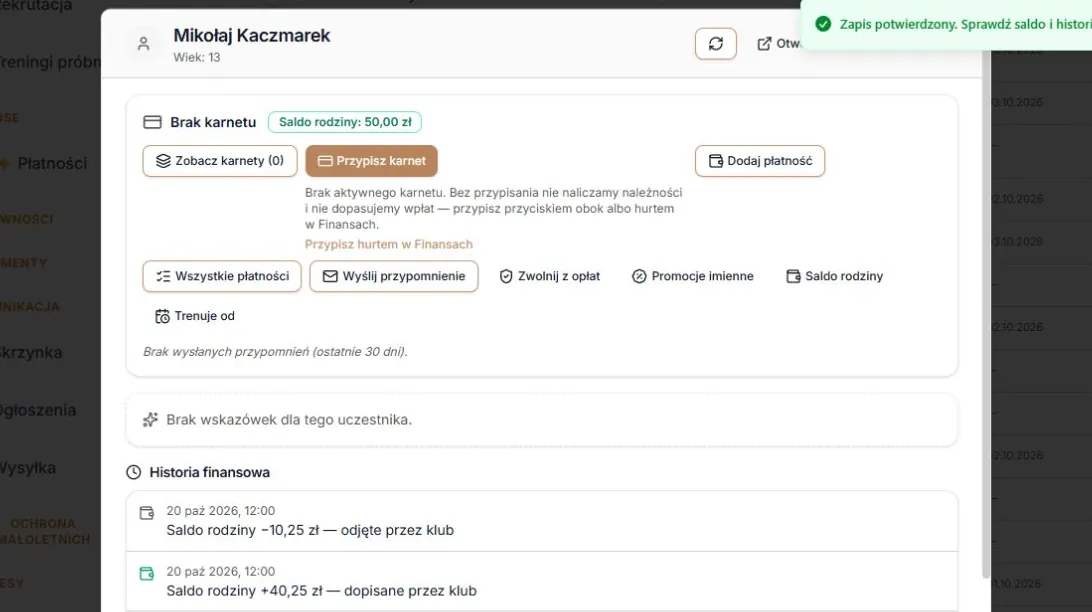
Task: Open Promocje imienne
Action: tap(692, 276)
